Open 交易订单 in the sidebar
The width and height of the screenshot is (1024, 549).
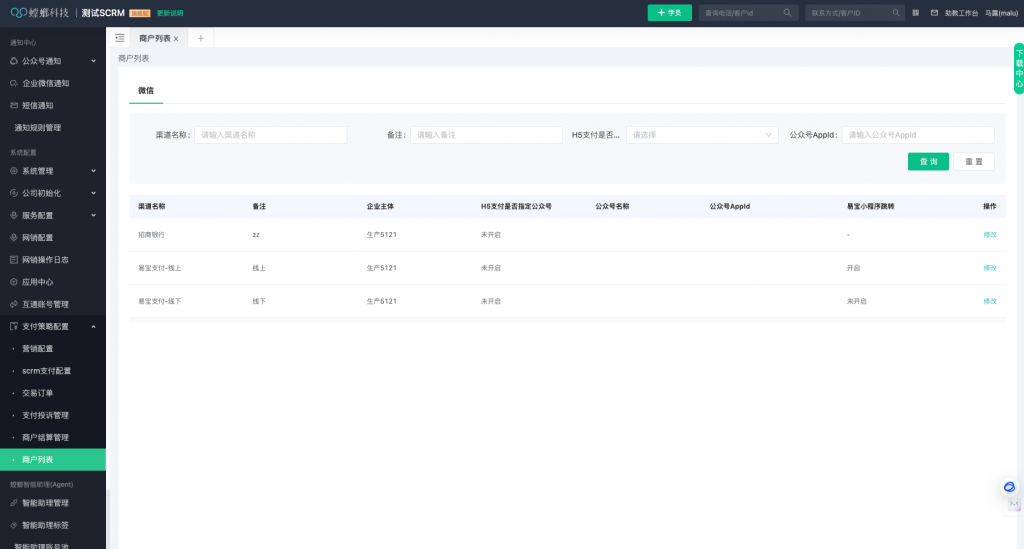(x=38, y=393)
